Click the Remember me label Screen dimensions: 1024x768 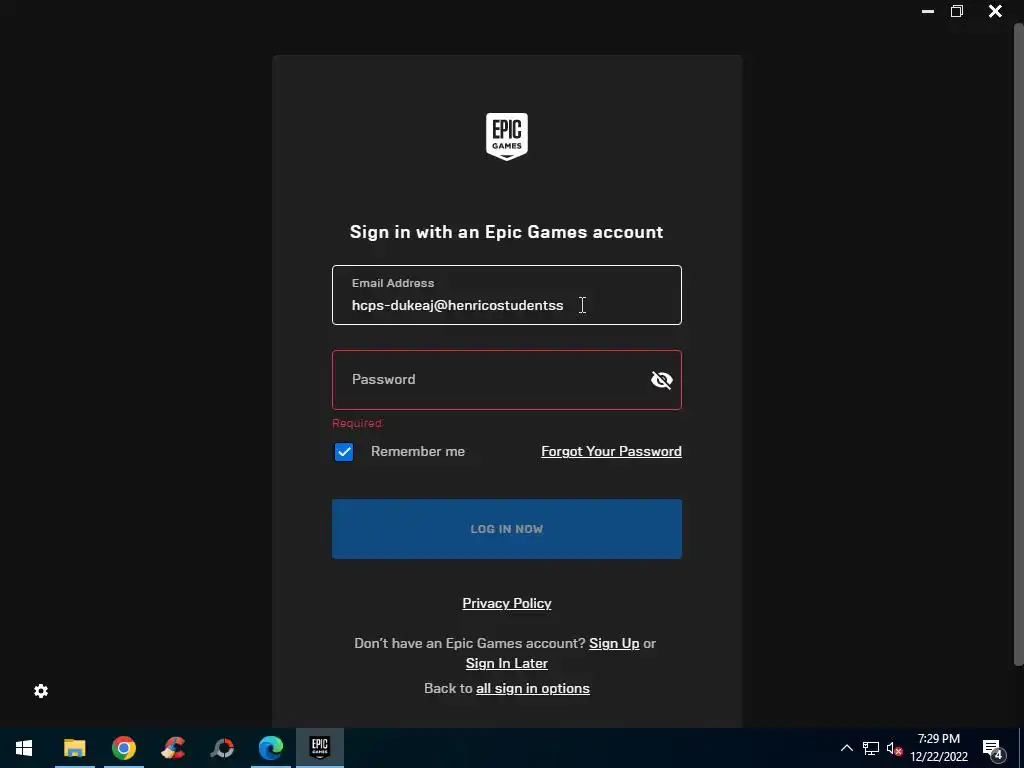pos(418,451)
